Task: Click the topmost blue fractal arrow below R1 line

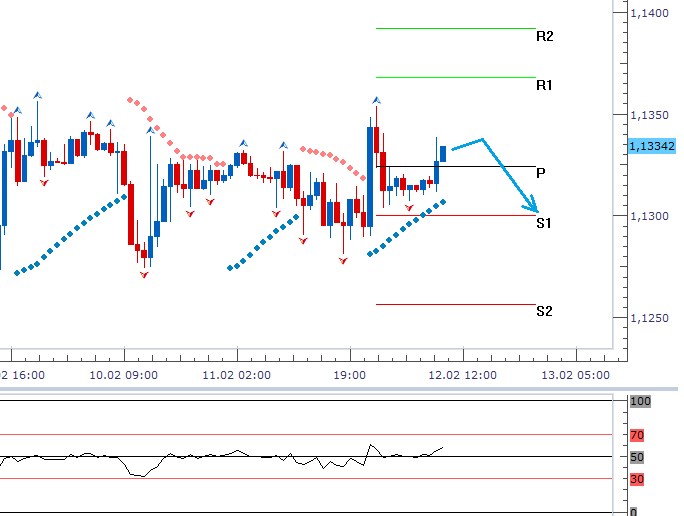Action: [x=376, y=100]
